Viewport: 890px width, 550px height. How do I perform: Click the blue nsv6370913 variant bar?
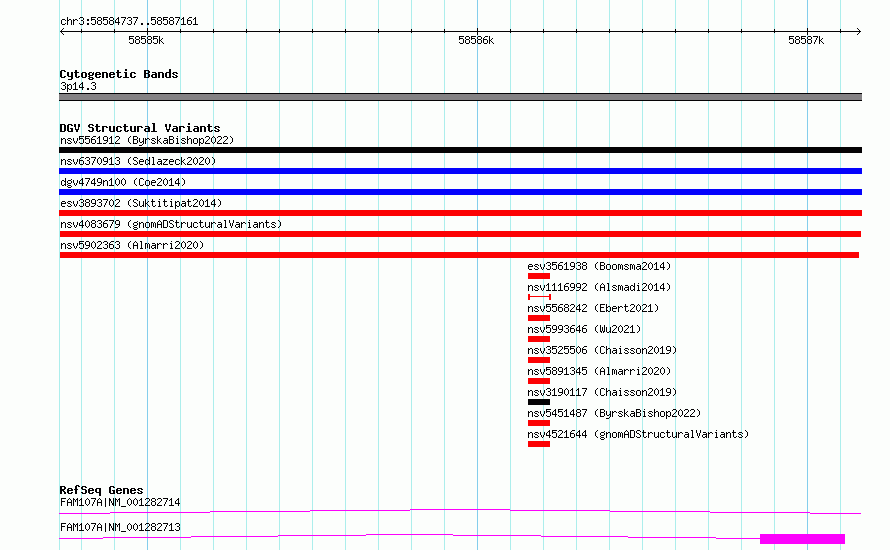(x=460, y=171)
